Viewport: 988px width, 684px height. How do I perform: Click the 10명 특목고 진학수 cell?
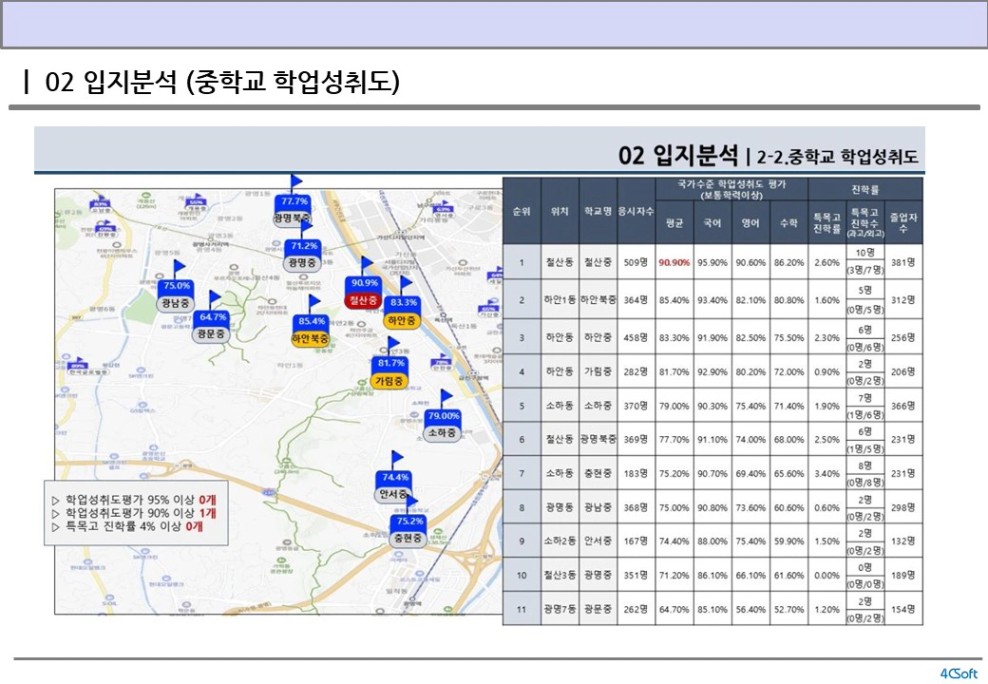point(865,253)
